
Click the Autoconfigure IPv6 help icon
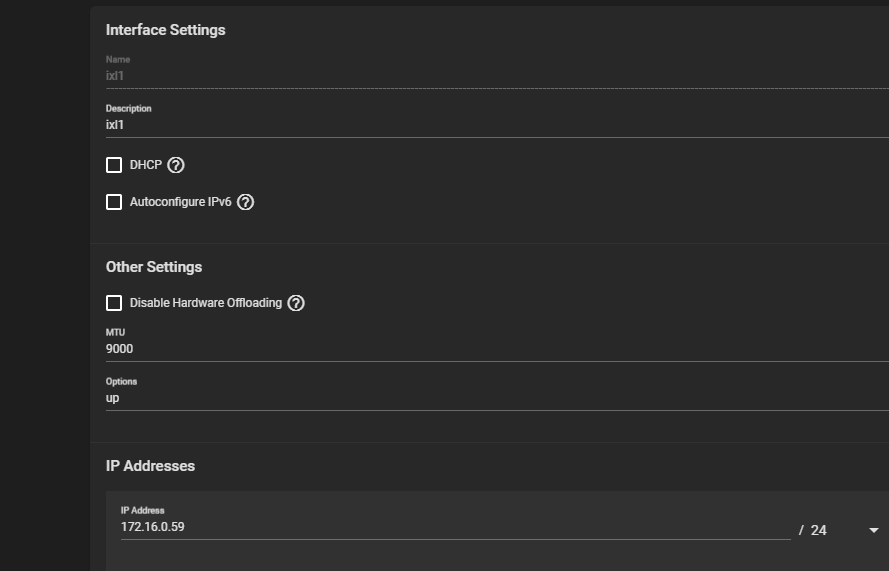point(246,202)
